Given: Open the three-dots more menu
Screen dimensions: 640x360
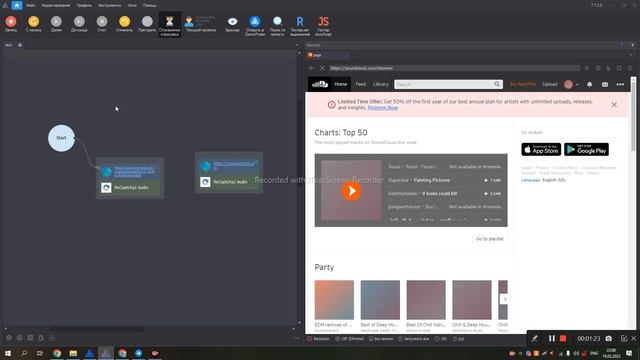Looking at the screenshot, I should (620, 84).
